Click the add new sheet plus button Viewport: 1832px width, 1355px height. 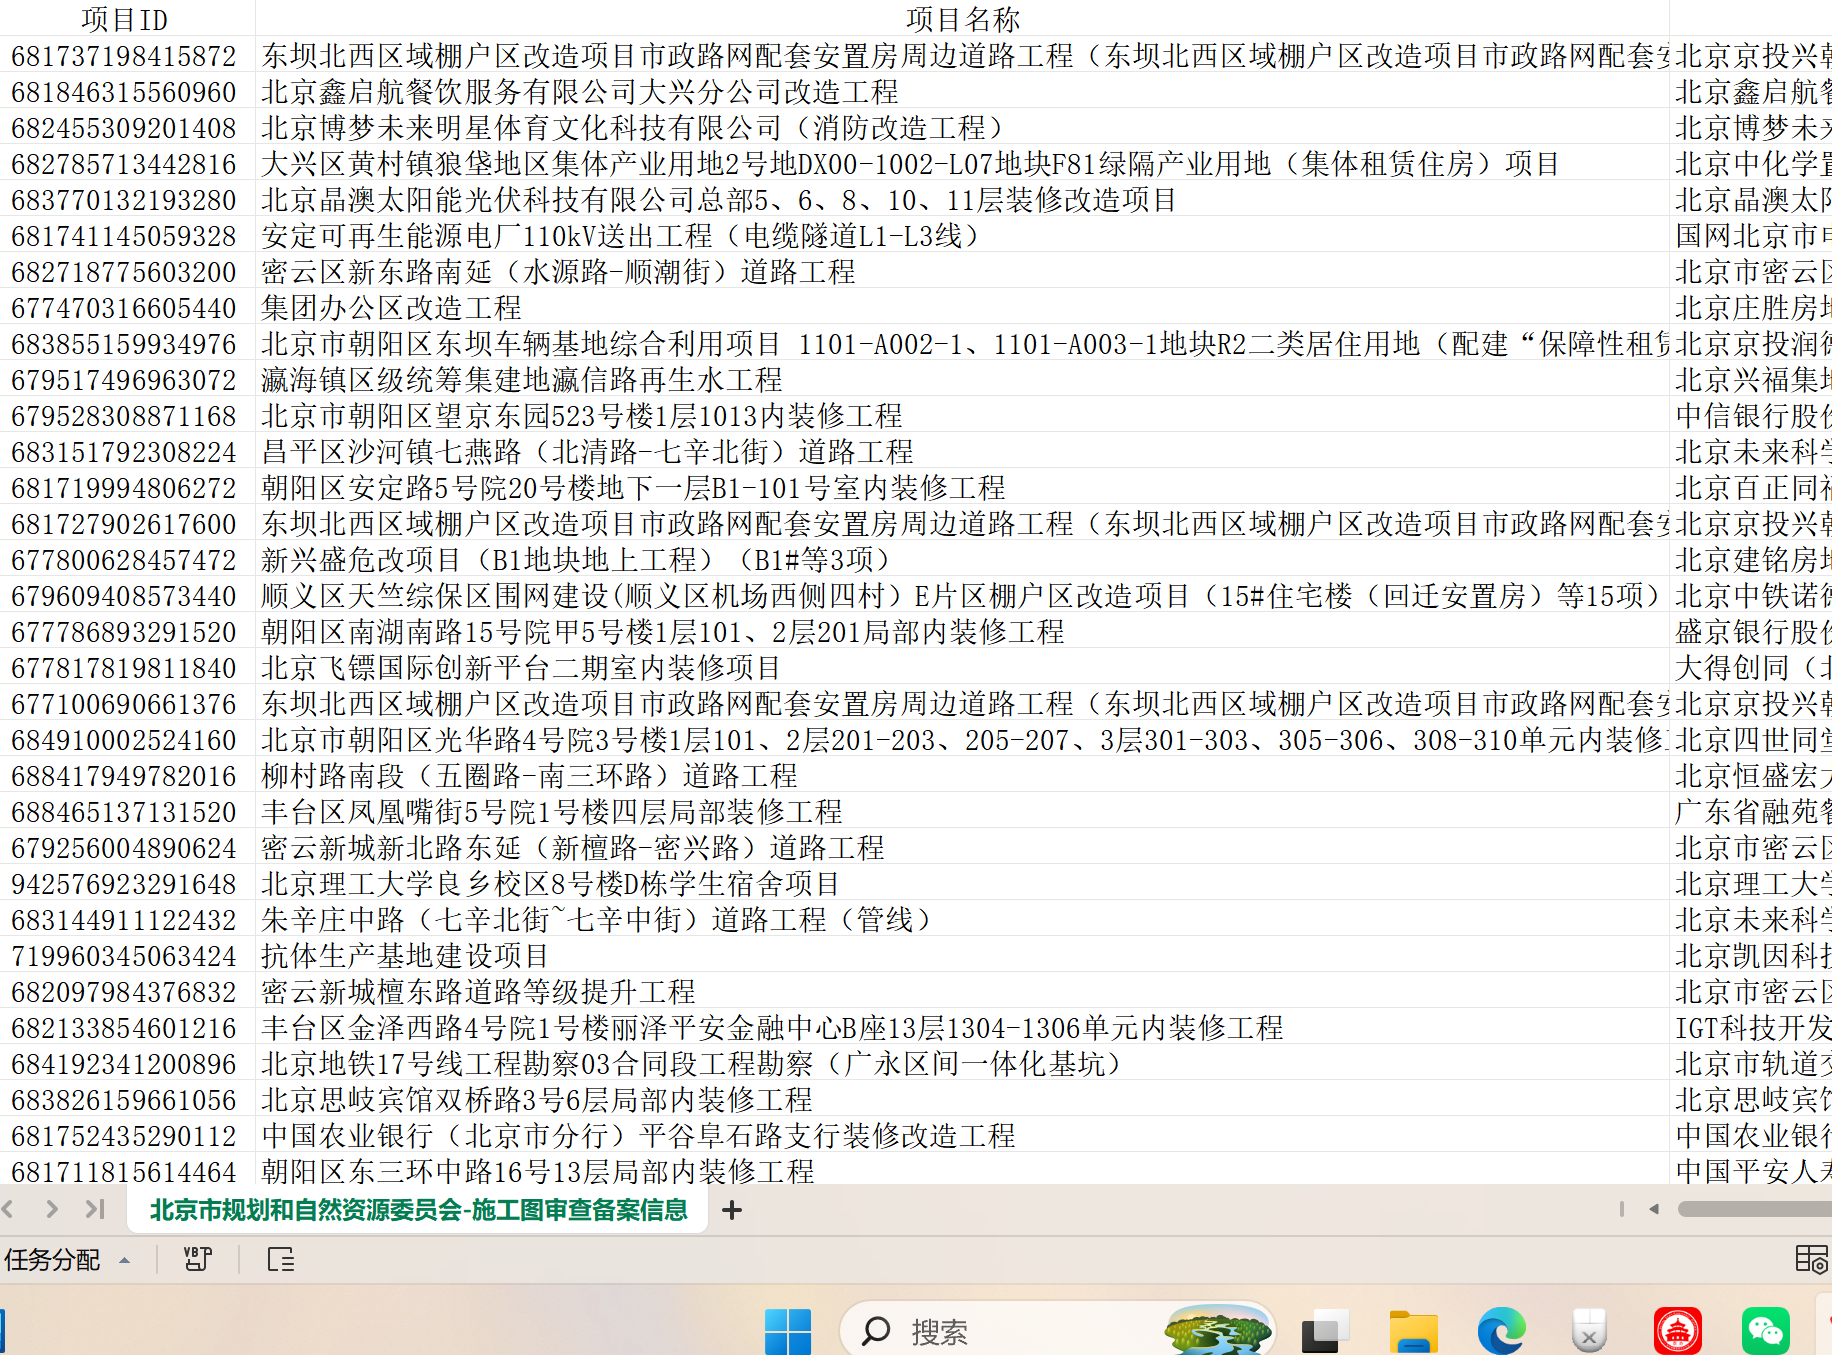click(x=732, y=1210)
